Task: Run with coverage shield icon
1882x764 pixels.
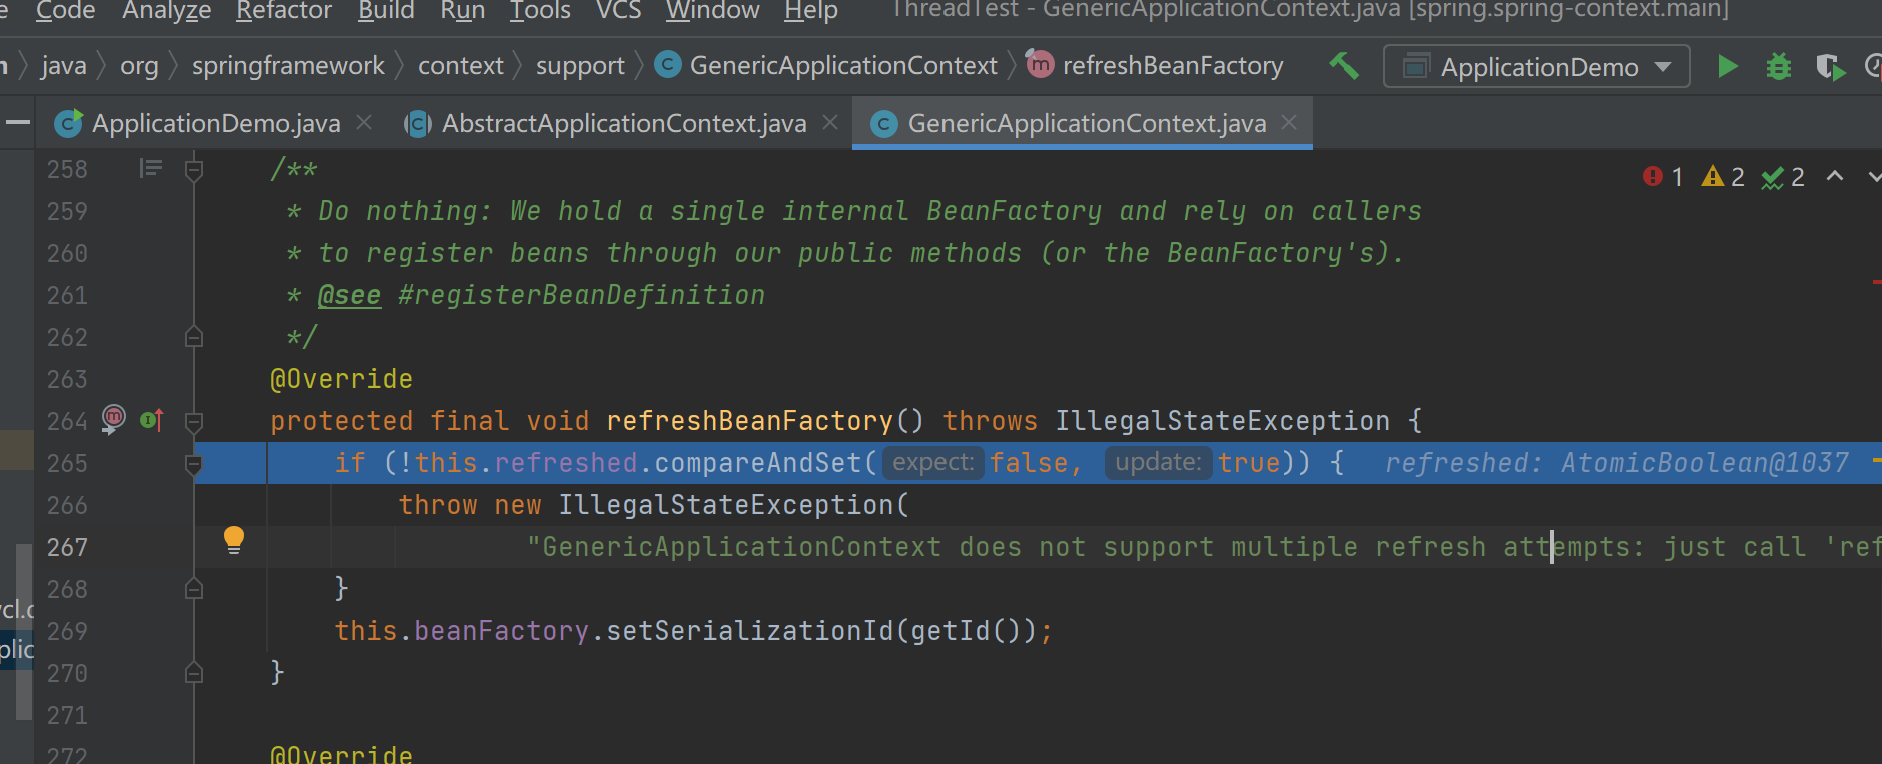Action: click(x=1830, y=67)
